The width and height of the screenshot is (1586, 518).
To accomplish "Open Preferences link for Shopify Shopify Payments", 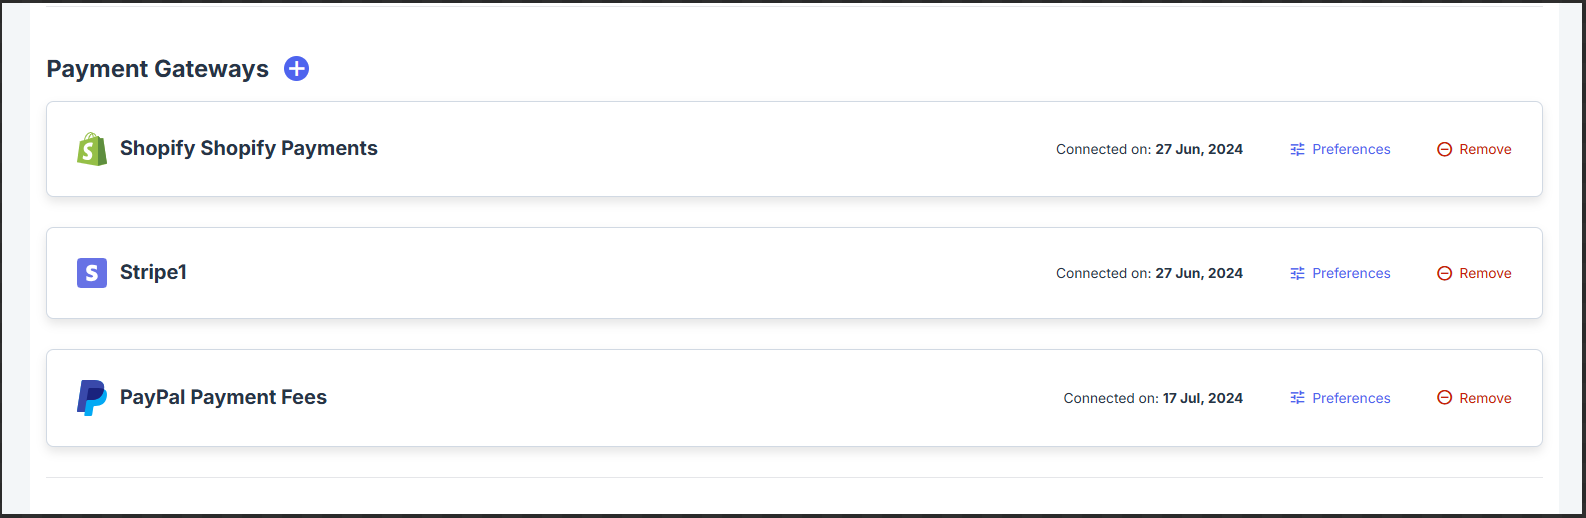I will [x=1351, y=150].
